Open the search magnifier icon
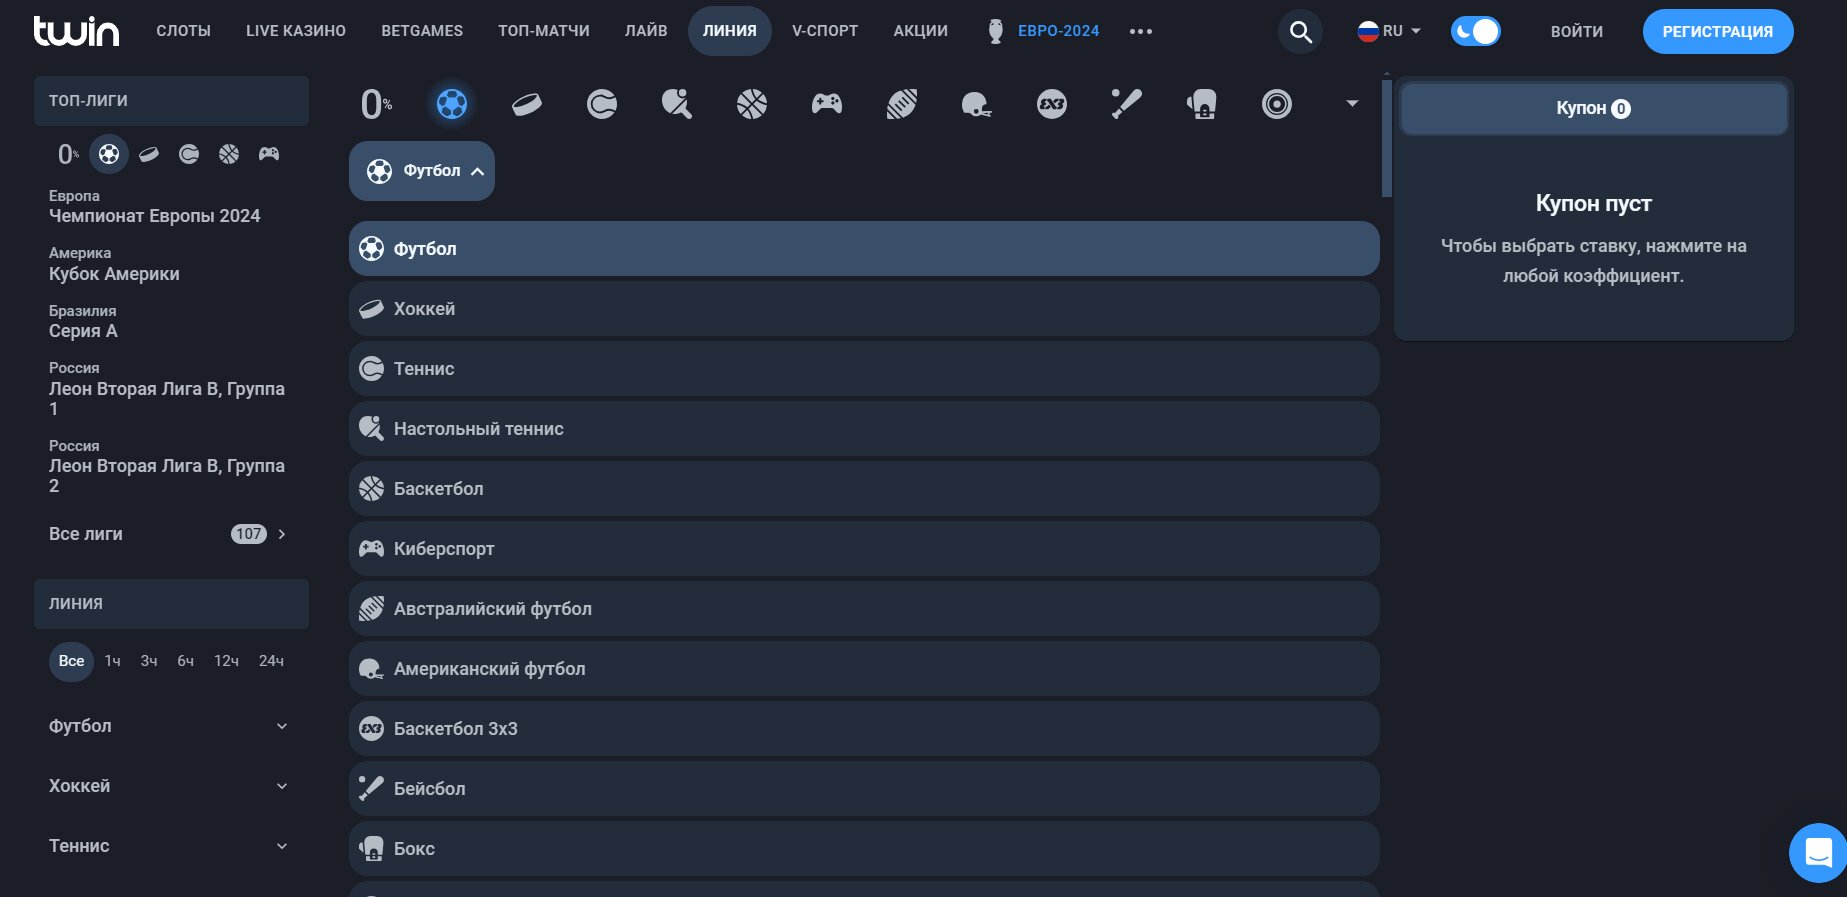1847x897 pixels. point(1300,32)
